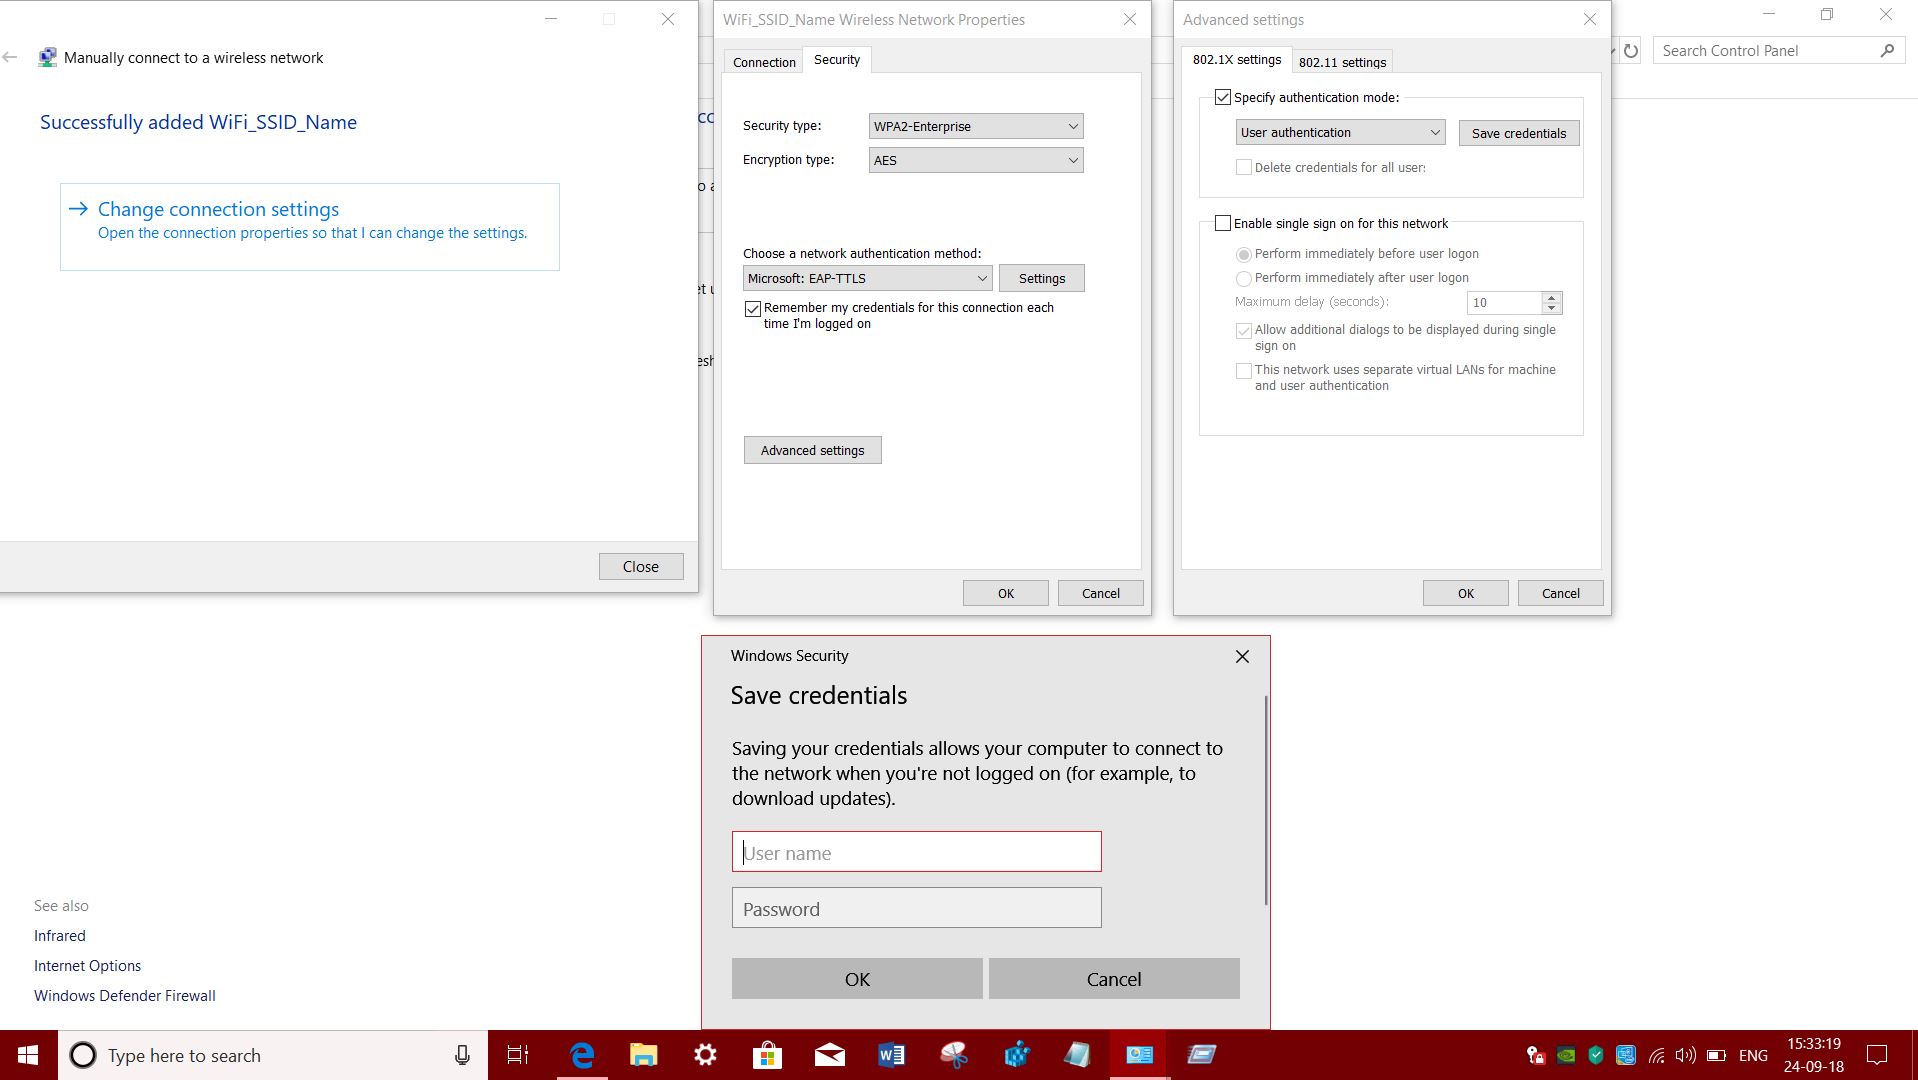The height and width of the screenshot is (1080, 1918).
Task: Open the Infrared link
Action: pos(60,936)
